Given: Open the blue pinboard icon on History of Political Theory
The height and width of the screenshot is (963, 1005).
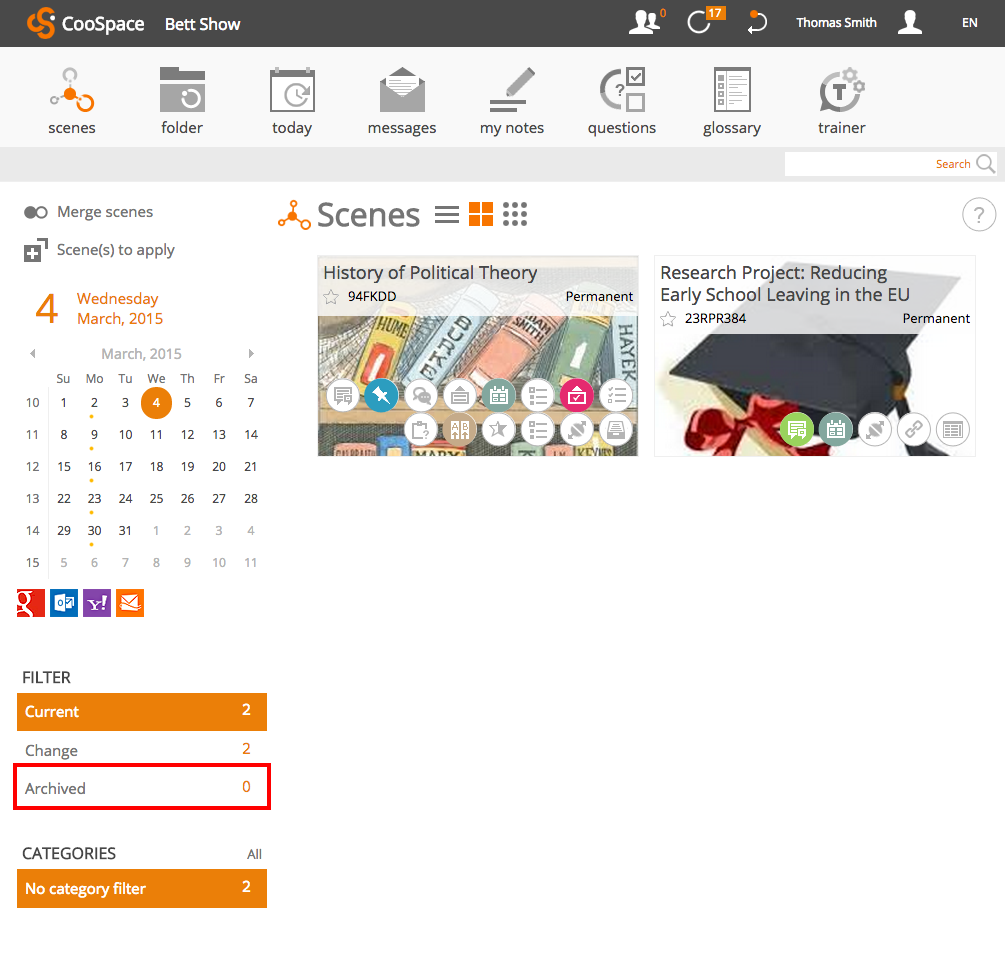Looking at the screenshot, I should (381, 396).
